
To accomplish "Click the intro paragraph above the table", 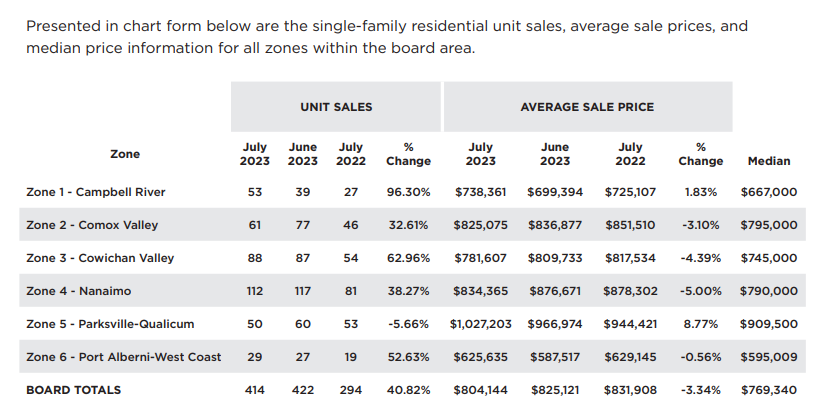I will [x=385, y=36].
